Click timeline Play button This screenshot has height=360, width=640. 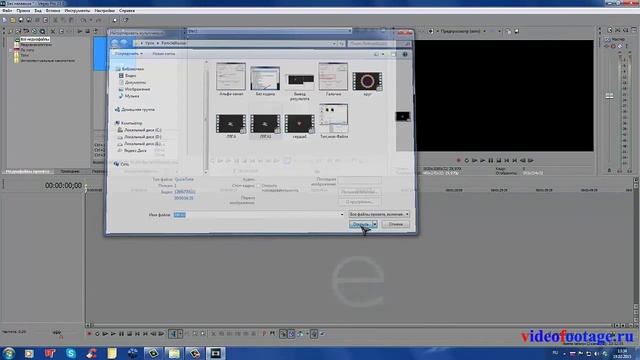click(113, 334)
